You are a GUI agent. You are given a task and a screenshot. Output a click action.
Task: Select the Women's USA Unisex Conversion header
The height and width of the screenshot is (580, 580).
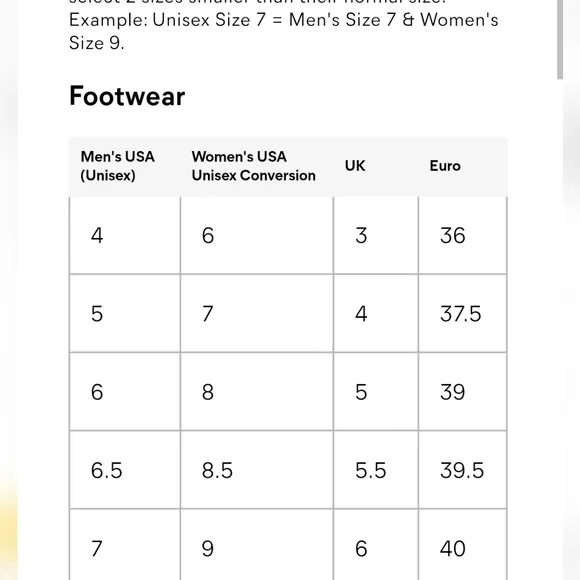[257, 166]
